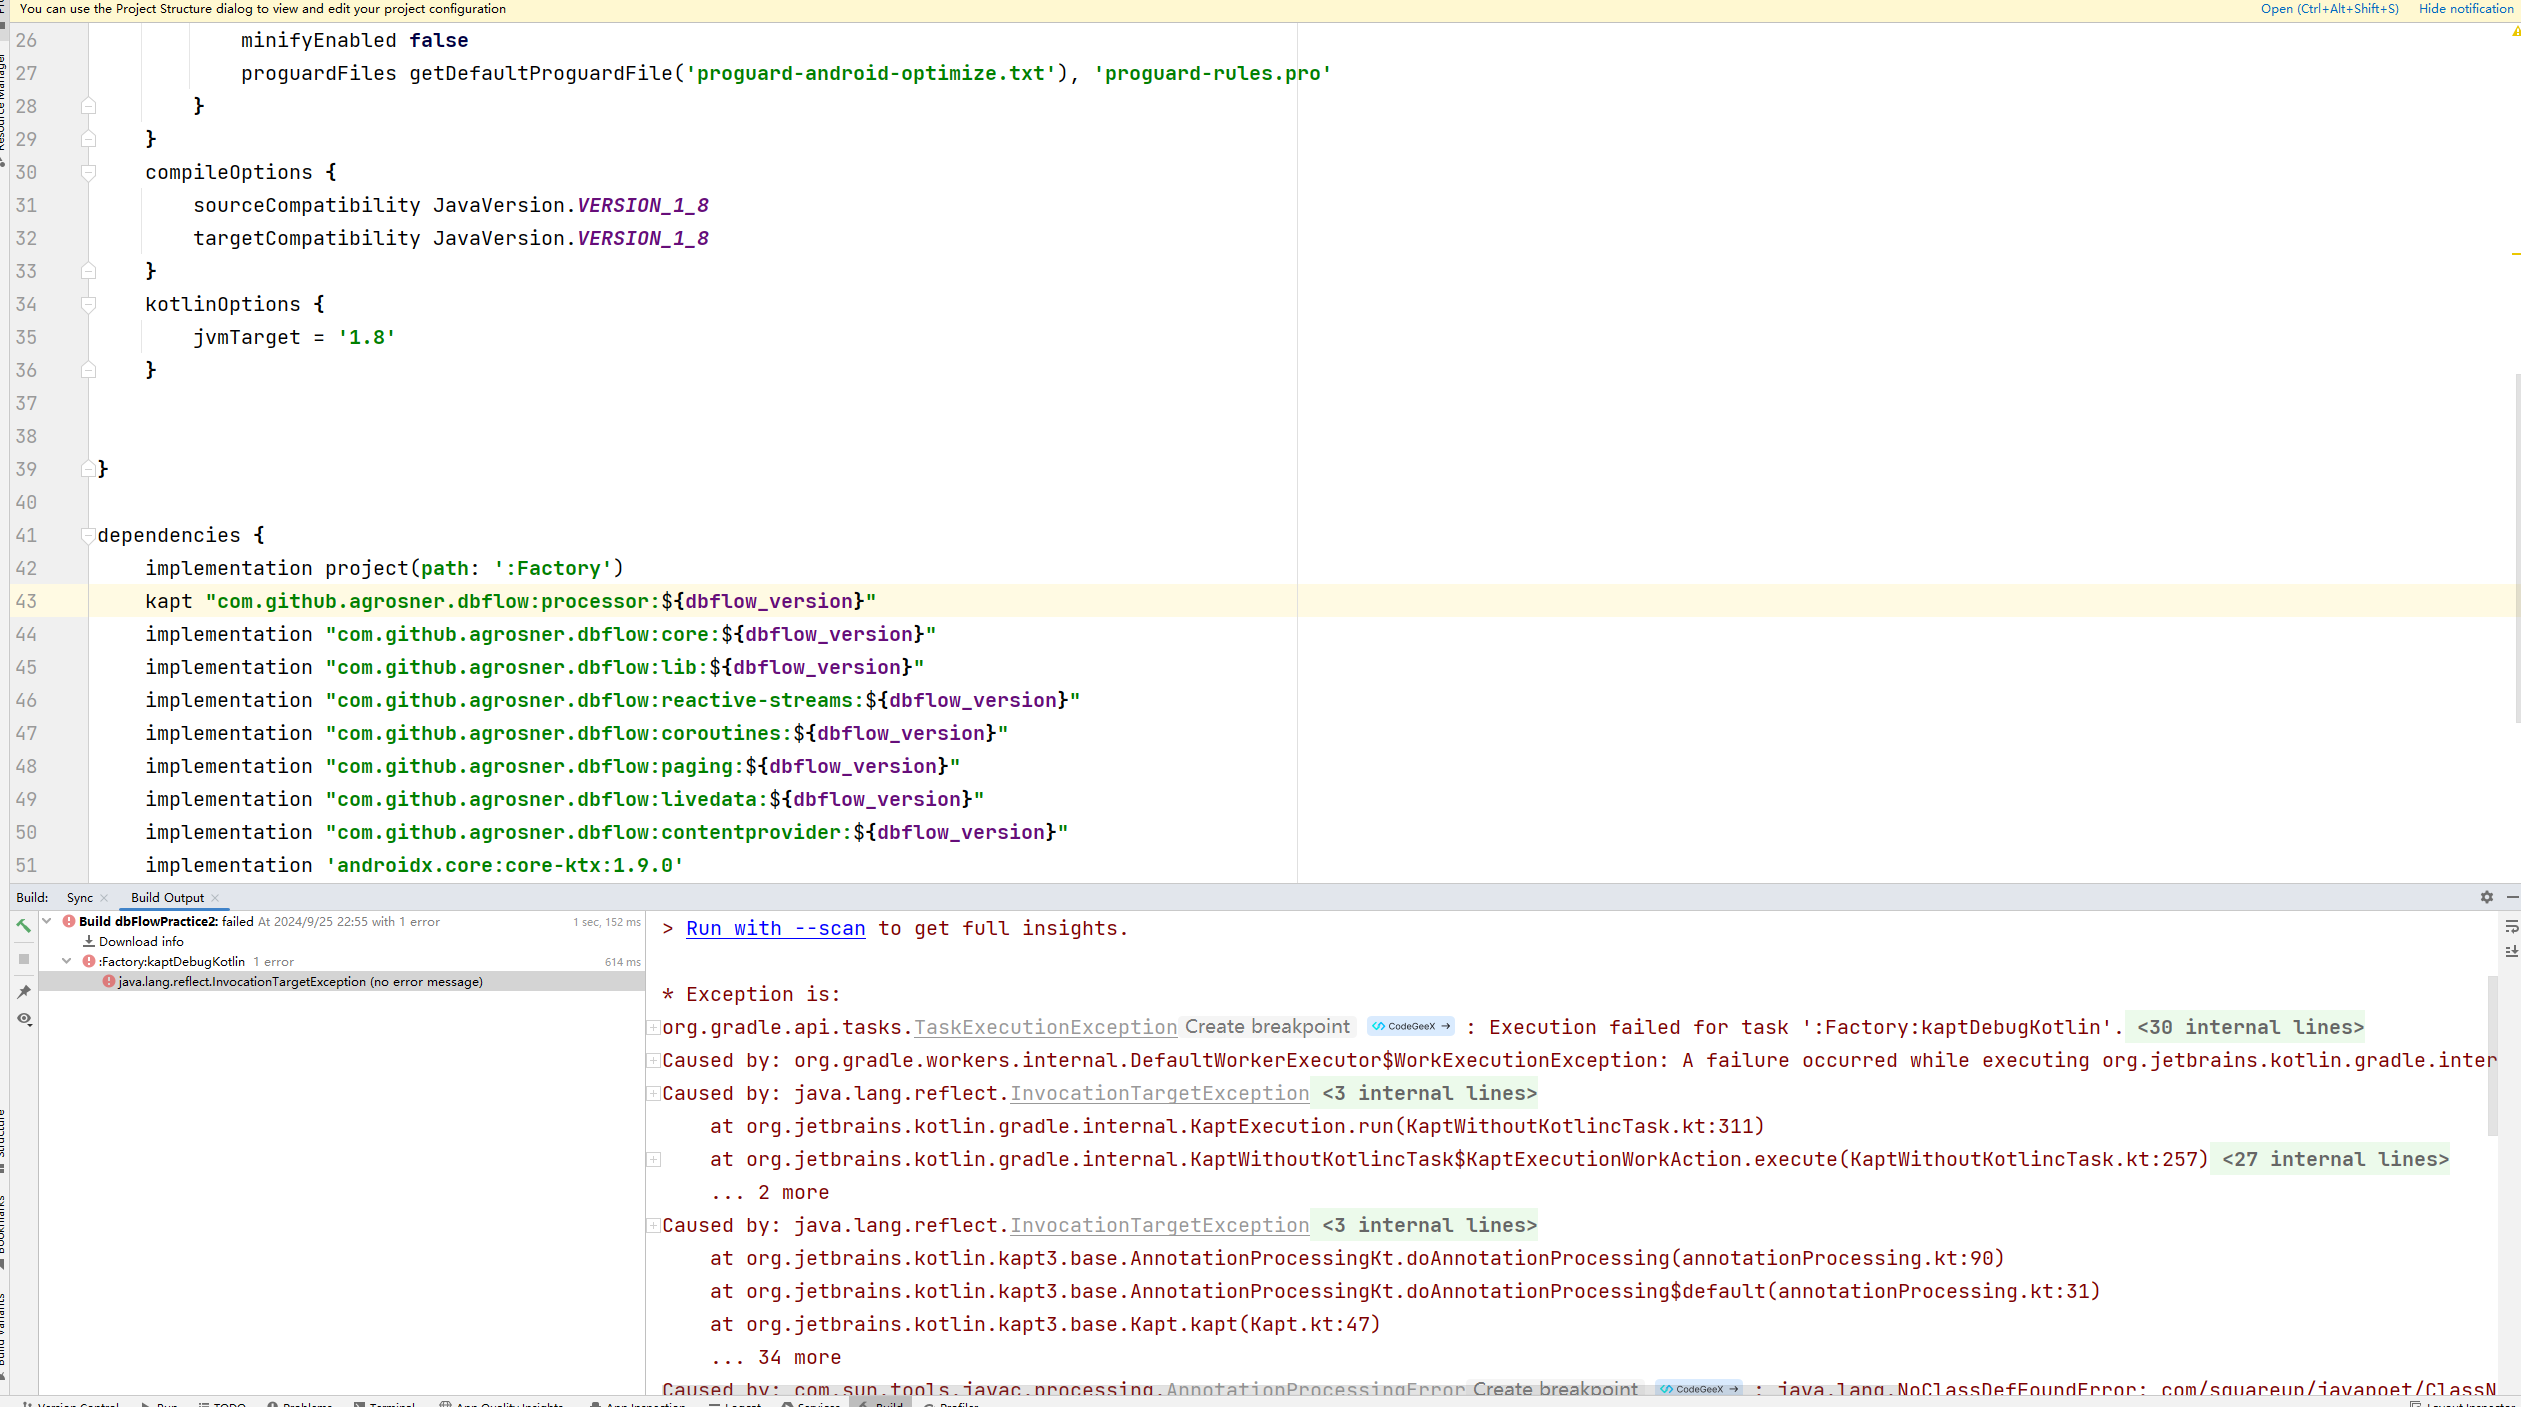Click dbflow:paging dependency line
The width and height of the screenshot is (2521, 1407).
tap(552, 766)
